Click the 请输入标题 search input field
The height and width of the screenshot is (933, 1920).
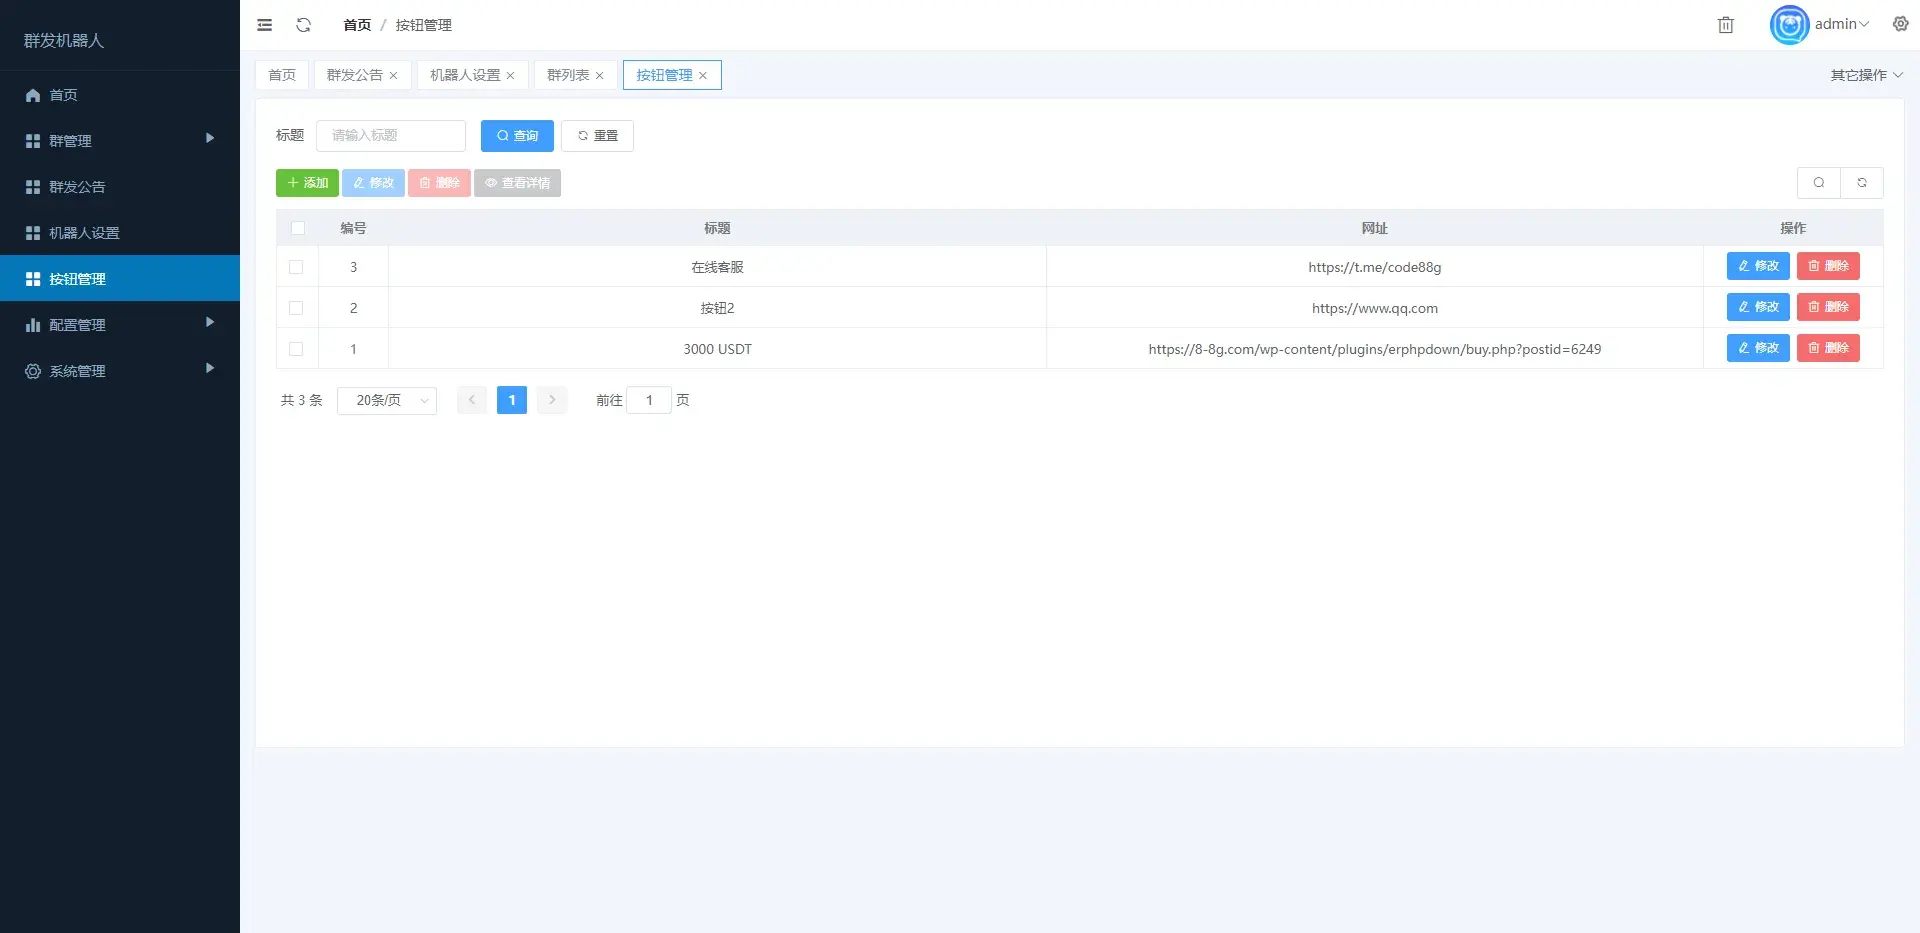pyautogui.click(x=391, y=136)
